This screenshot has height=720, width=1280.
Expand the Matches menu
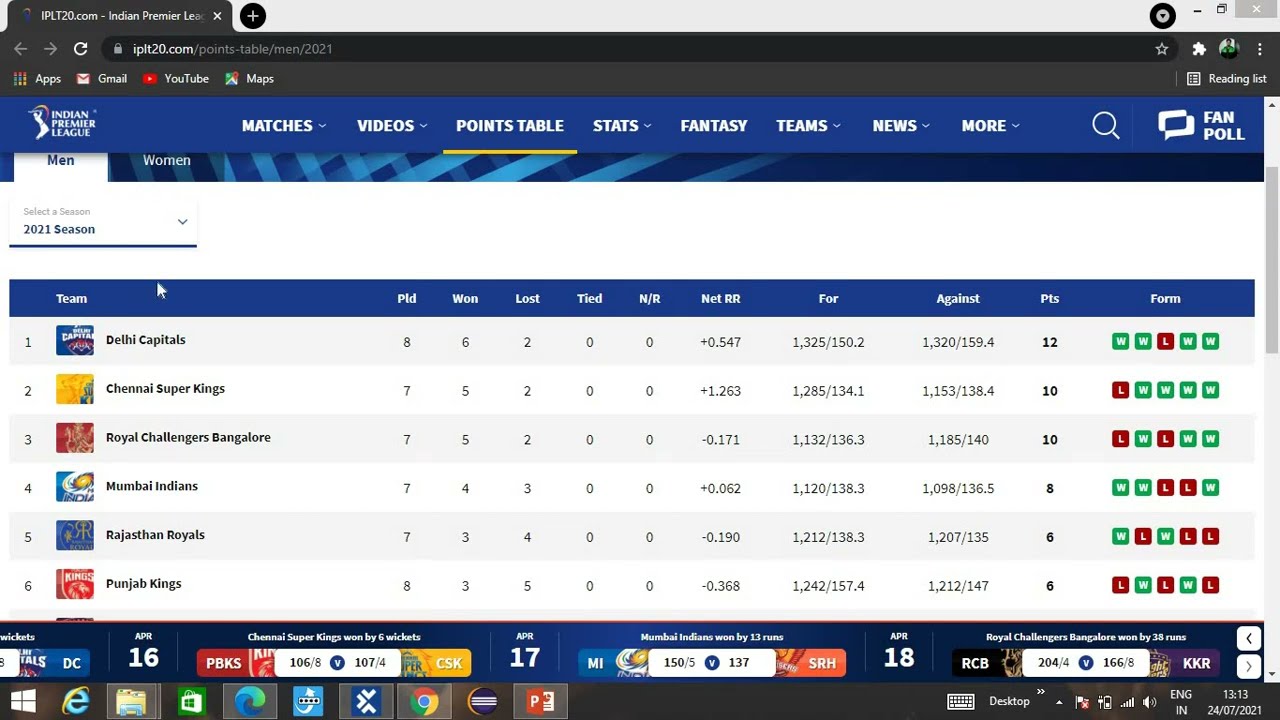click(284, 125)
